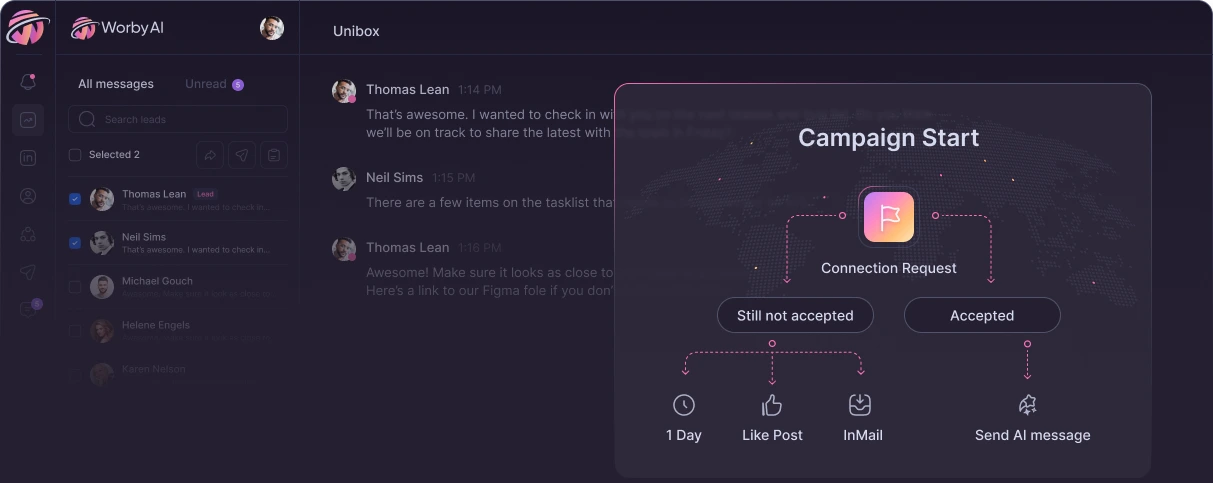Switch to the All messages tab
The image size is (1213, 483).
116,84
